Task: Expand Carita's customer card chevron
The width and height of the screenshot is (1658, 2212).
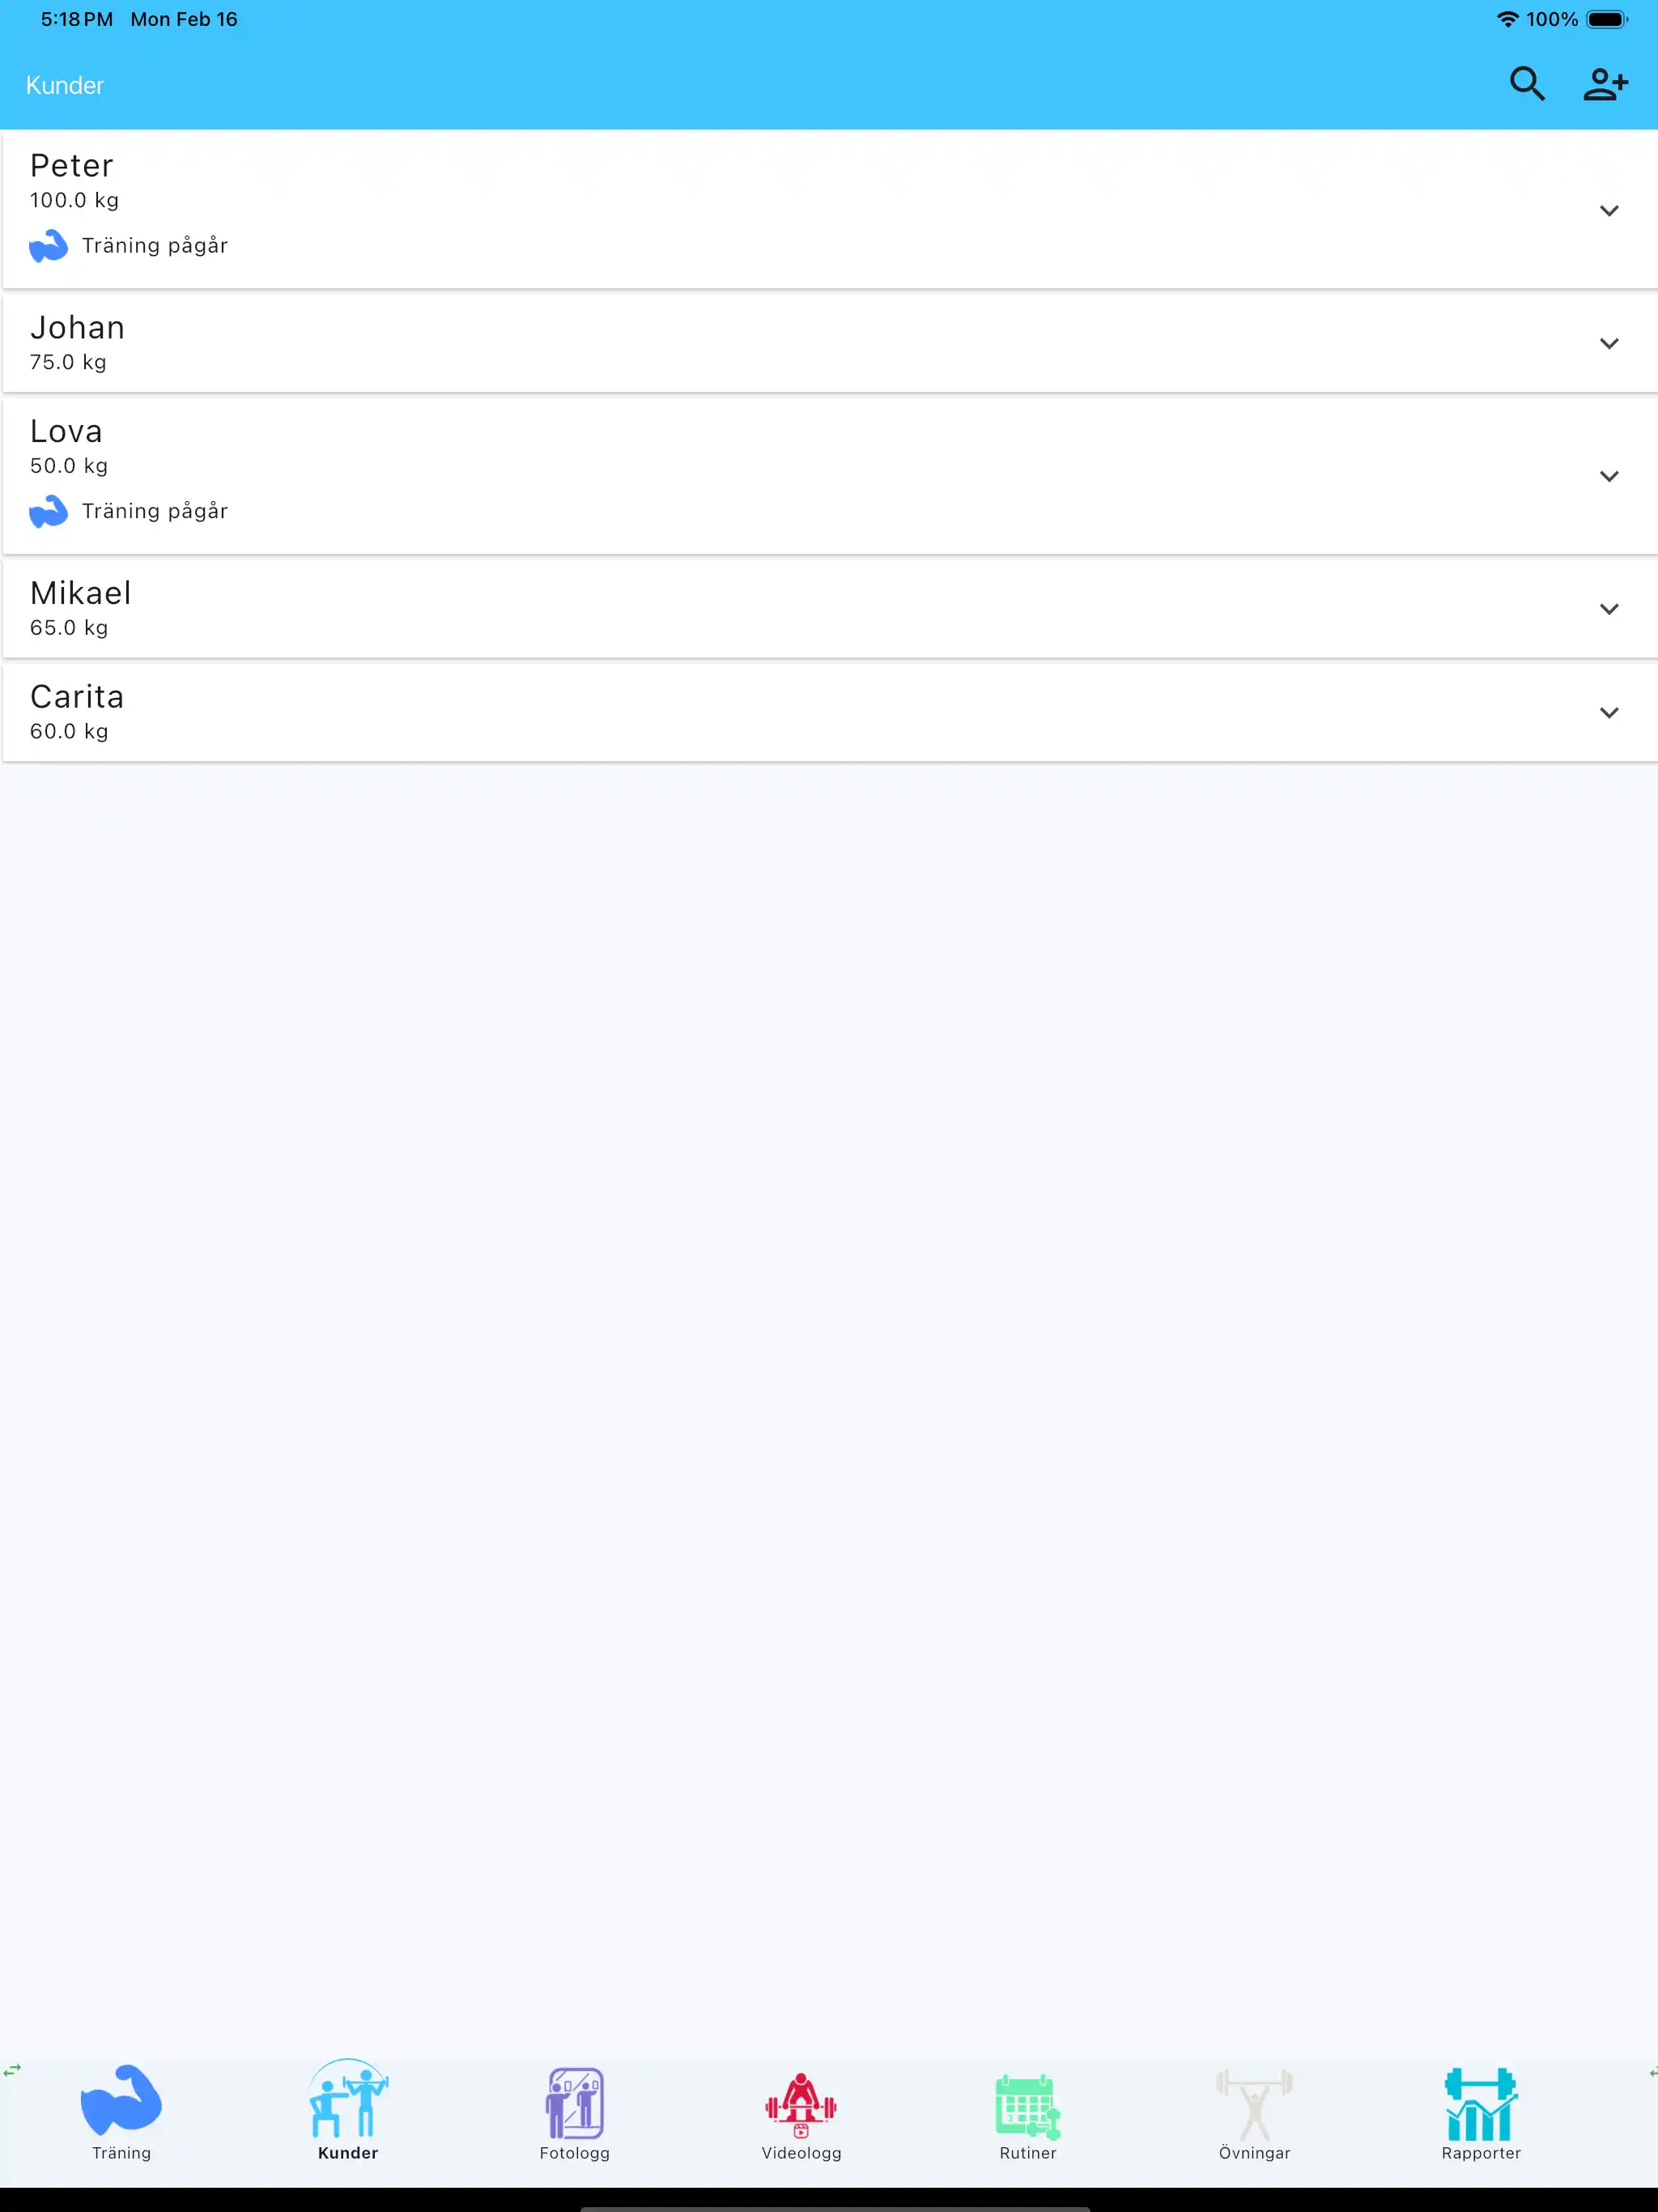Action: (x=1608, y=713)
